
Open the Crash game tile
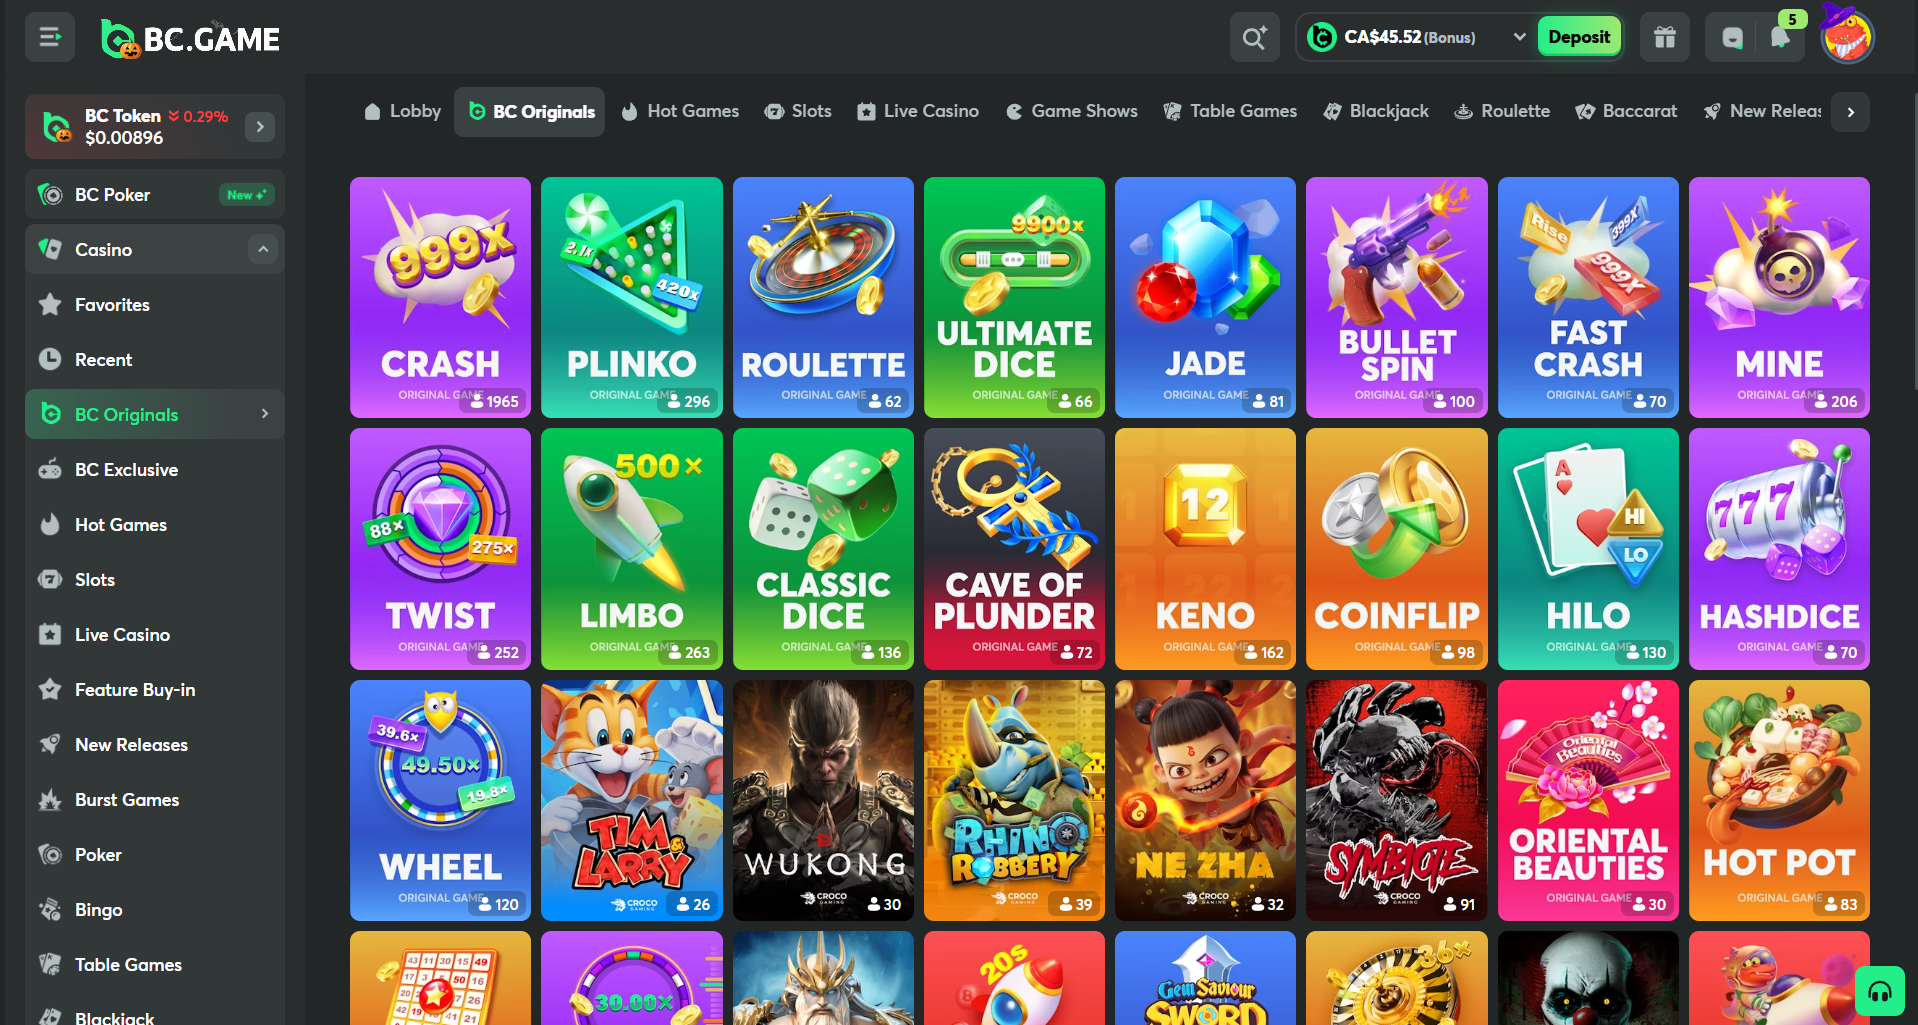pyautogui.click(x=440, y=297)
